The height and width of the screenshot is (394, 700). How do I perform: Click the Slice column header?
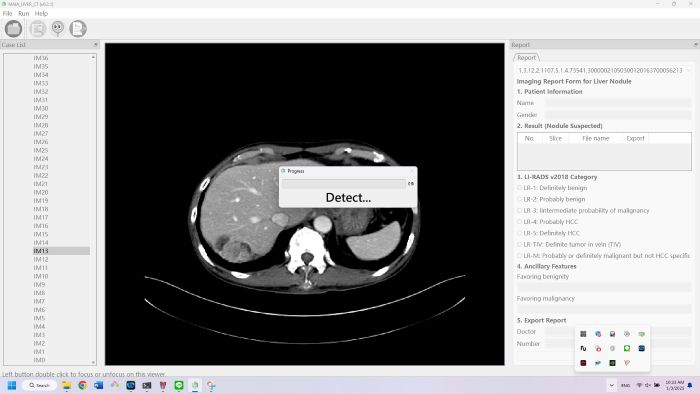[x=556, y=138]
